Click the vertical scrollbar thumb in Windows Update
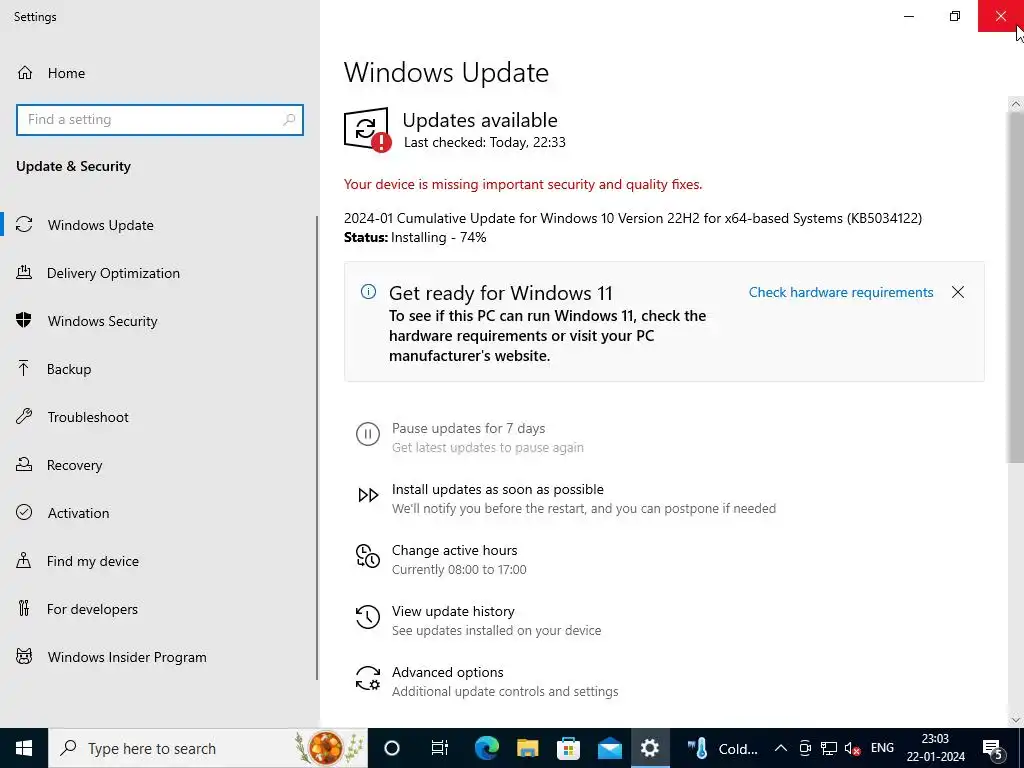Screen dimensions: 1024x768 tap(1016, 287)
